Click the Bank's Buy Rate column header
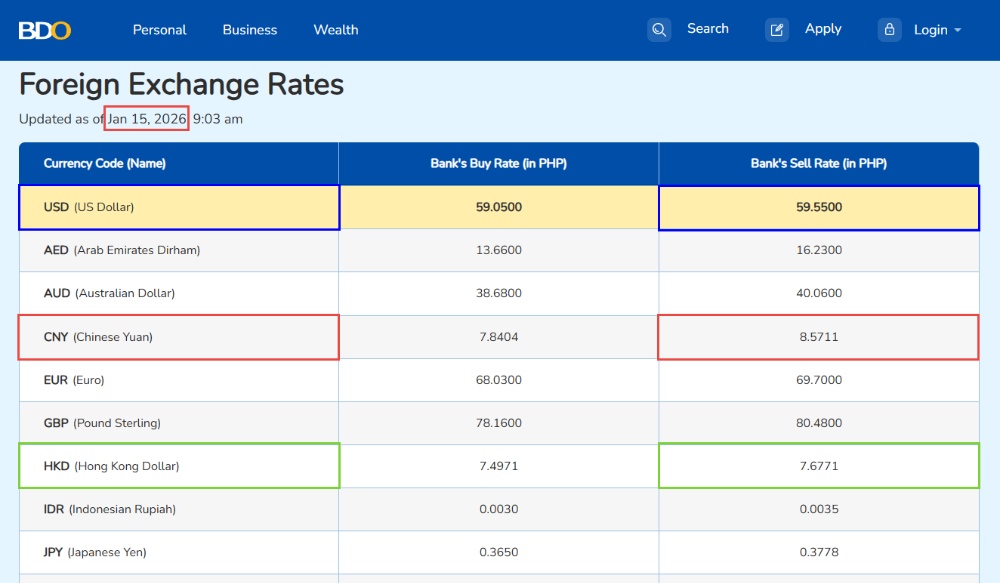Image resolution: width=1000 pixels, height=583 pixels. [498, 163]
